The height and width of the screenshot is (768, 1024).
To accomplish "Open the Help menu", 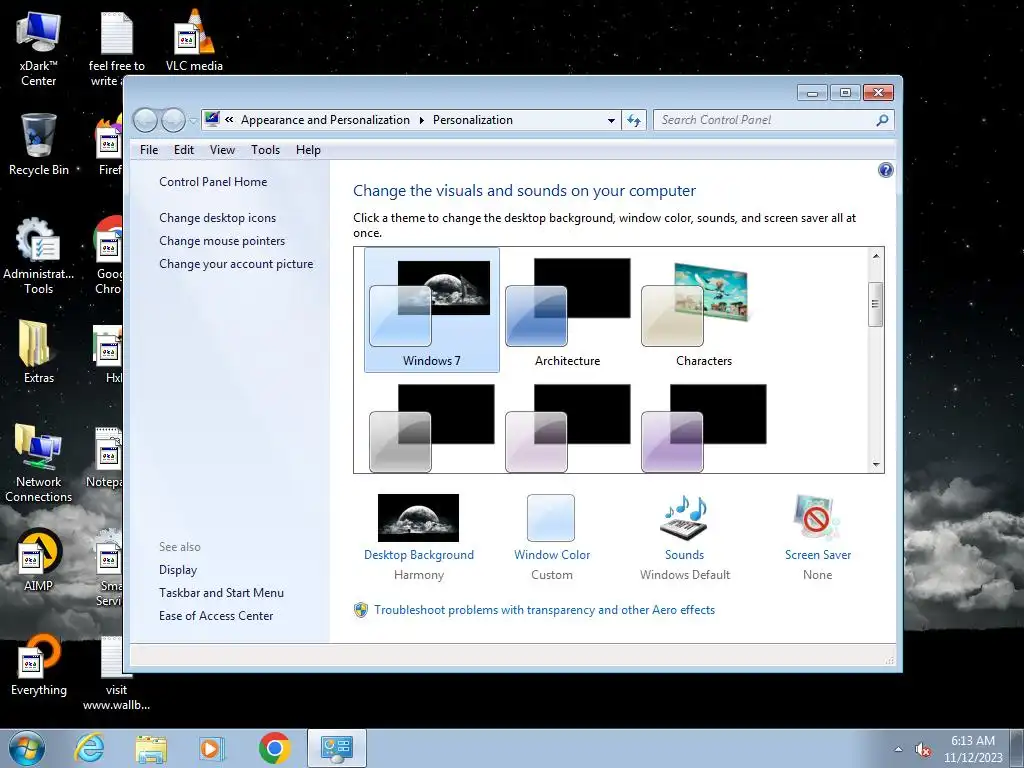I will coord(308,150).
